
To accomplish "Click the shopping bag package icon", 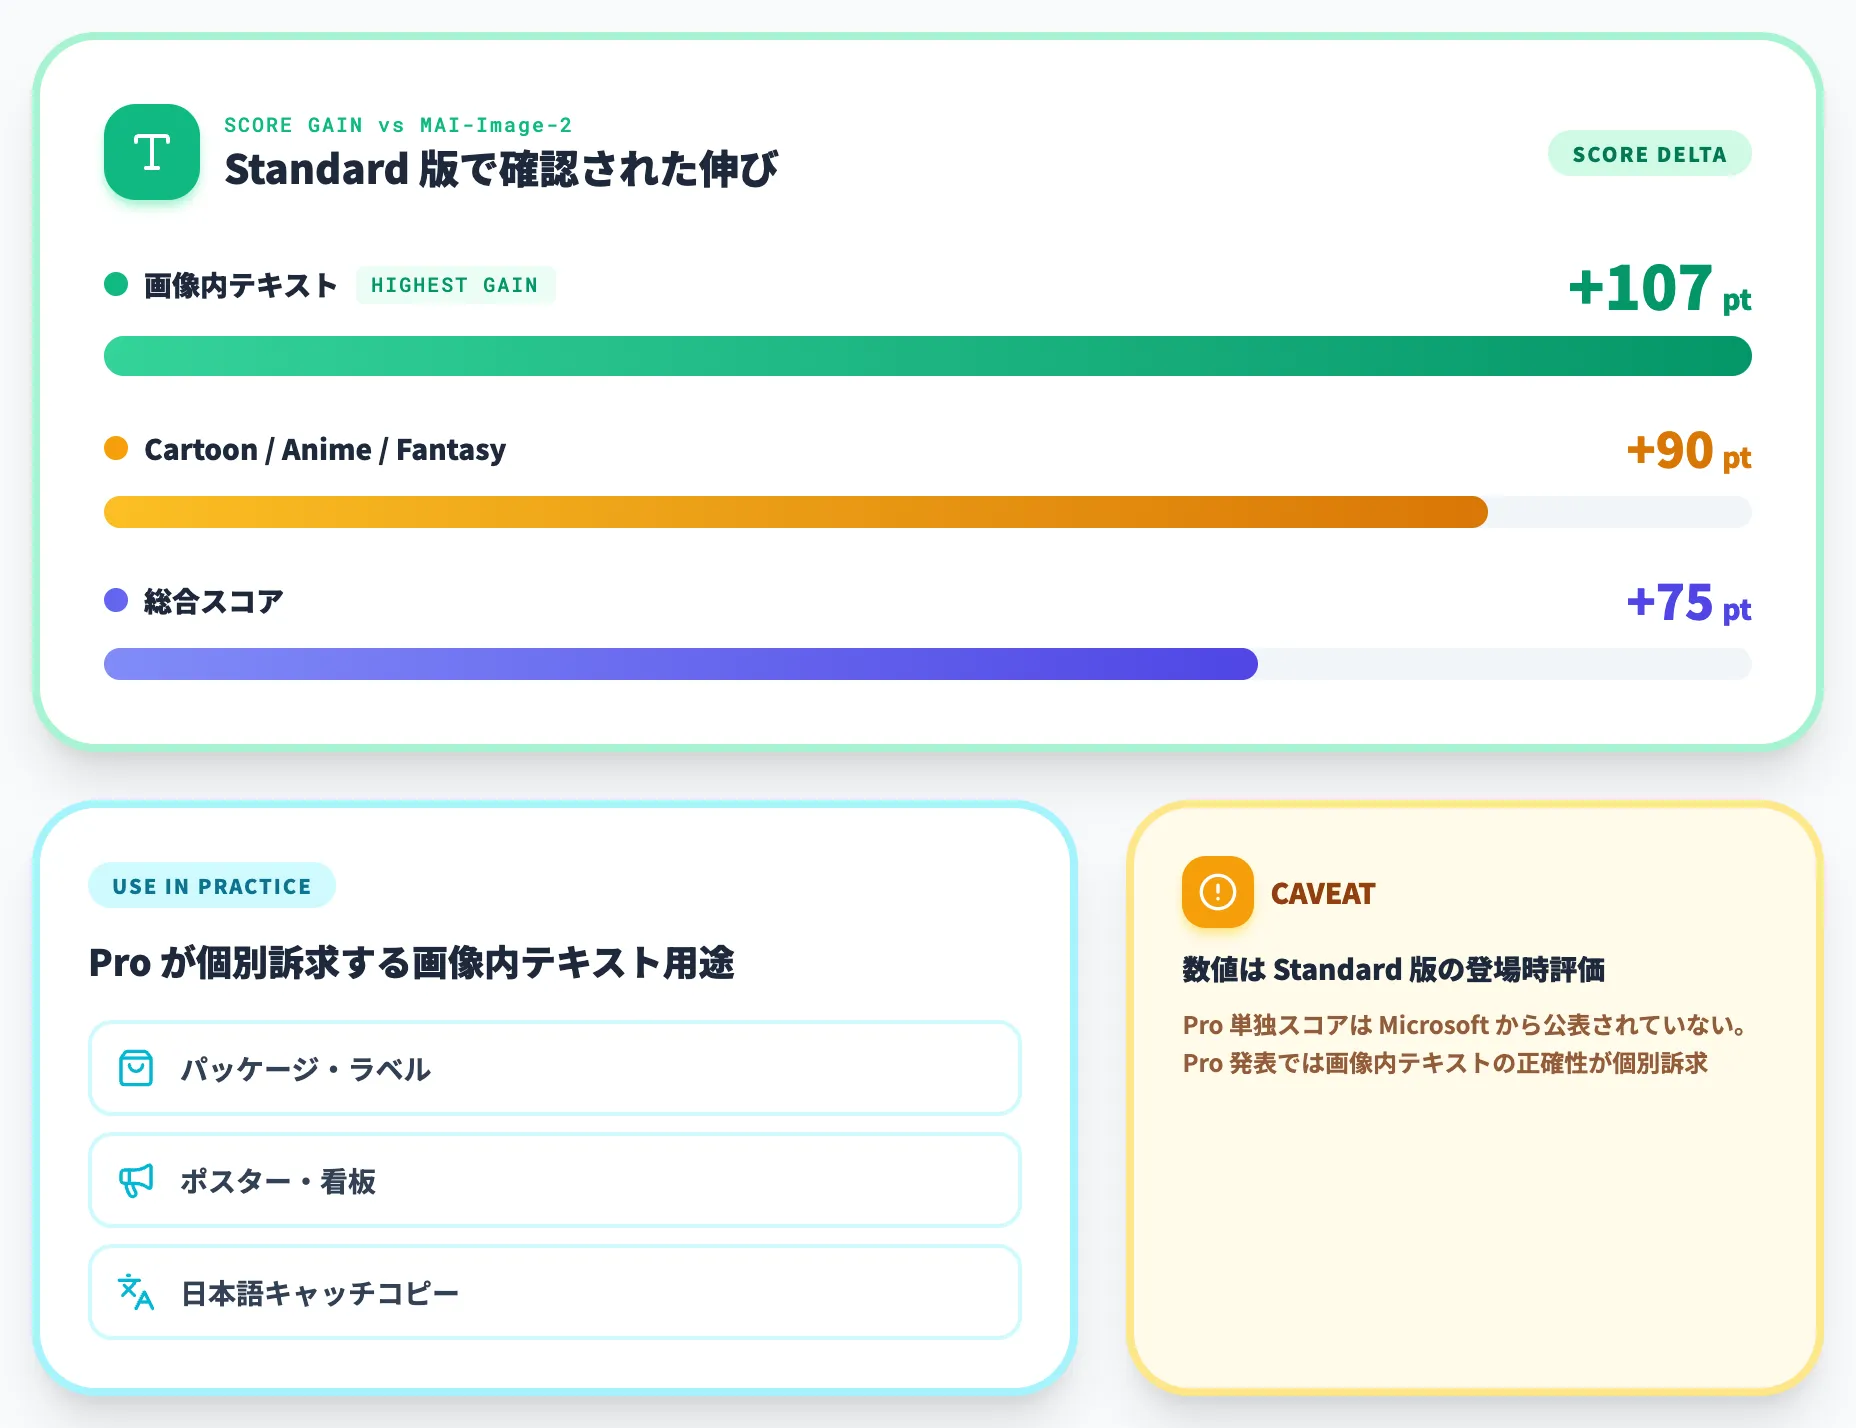I will pos(136,1068).
